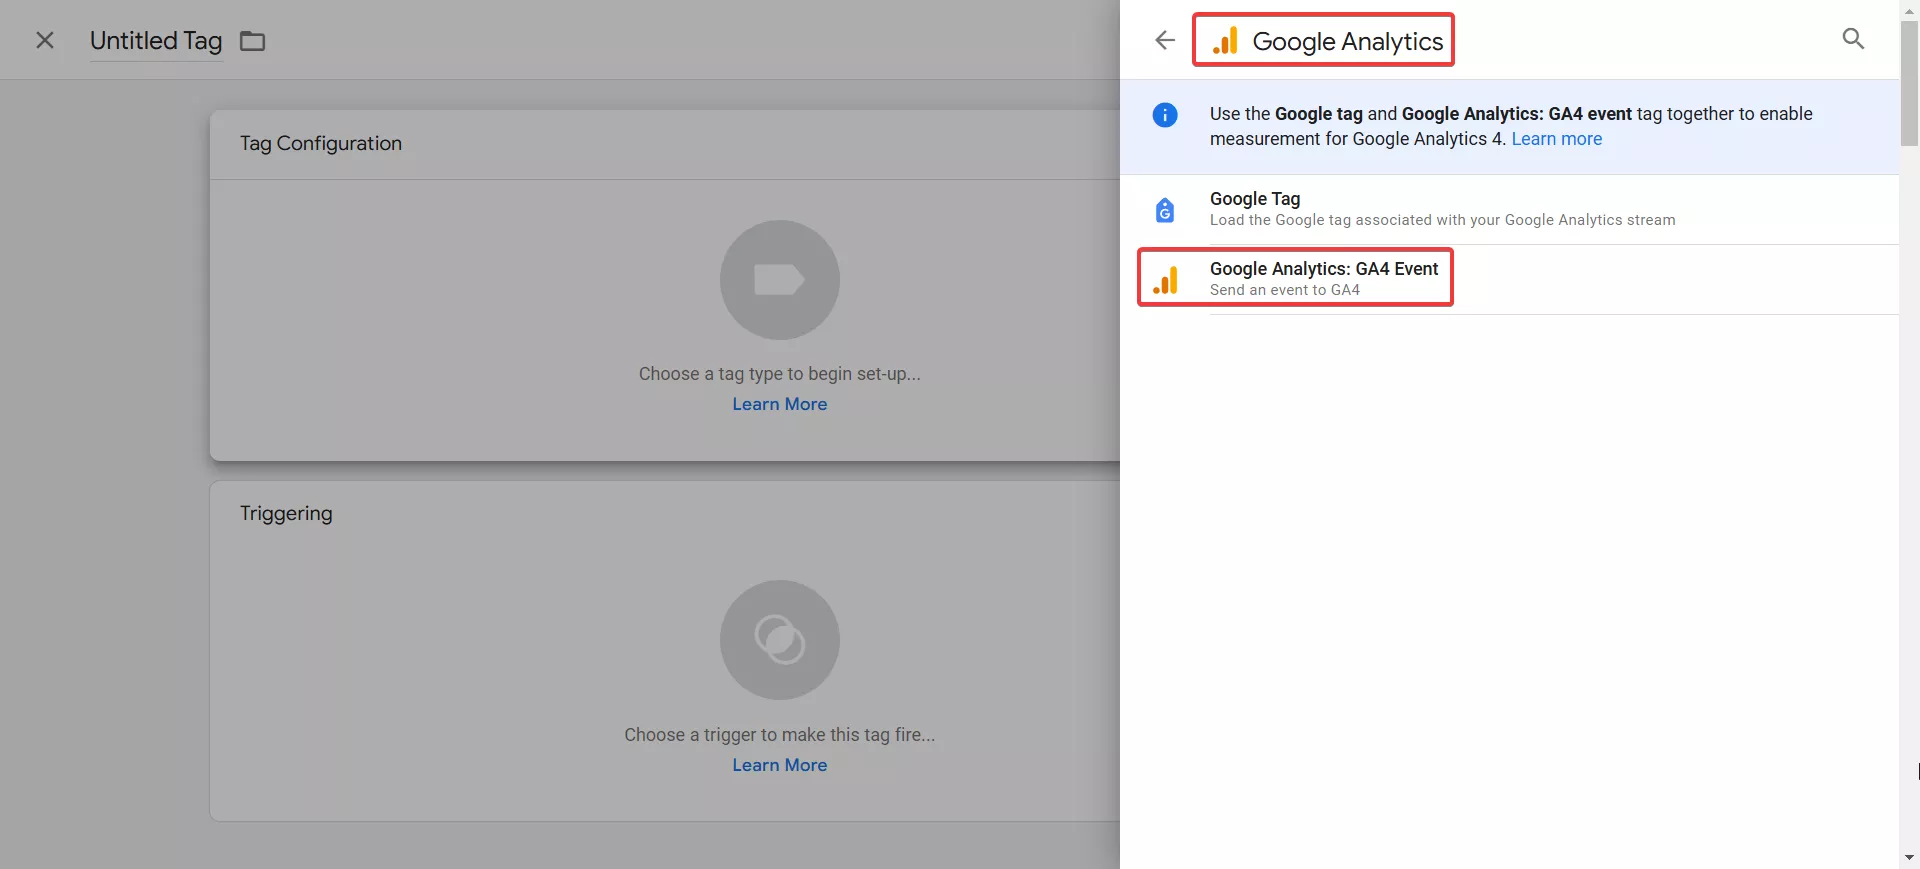Select the Google Tag tag type
The width and height of the screenshot is (1920, 869).
(1510, 209)
